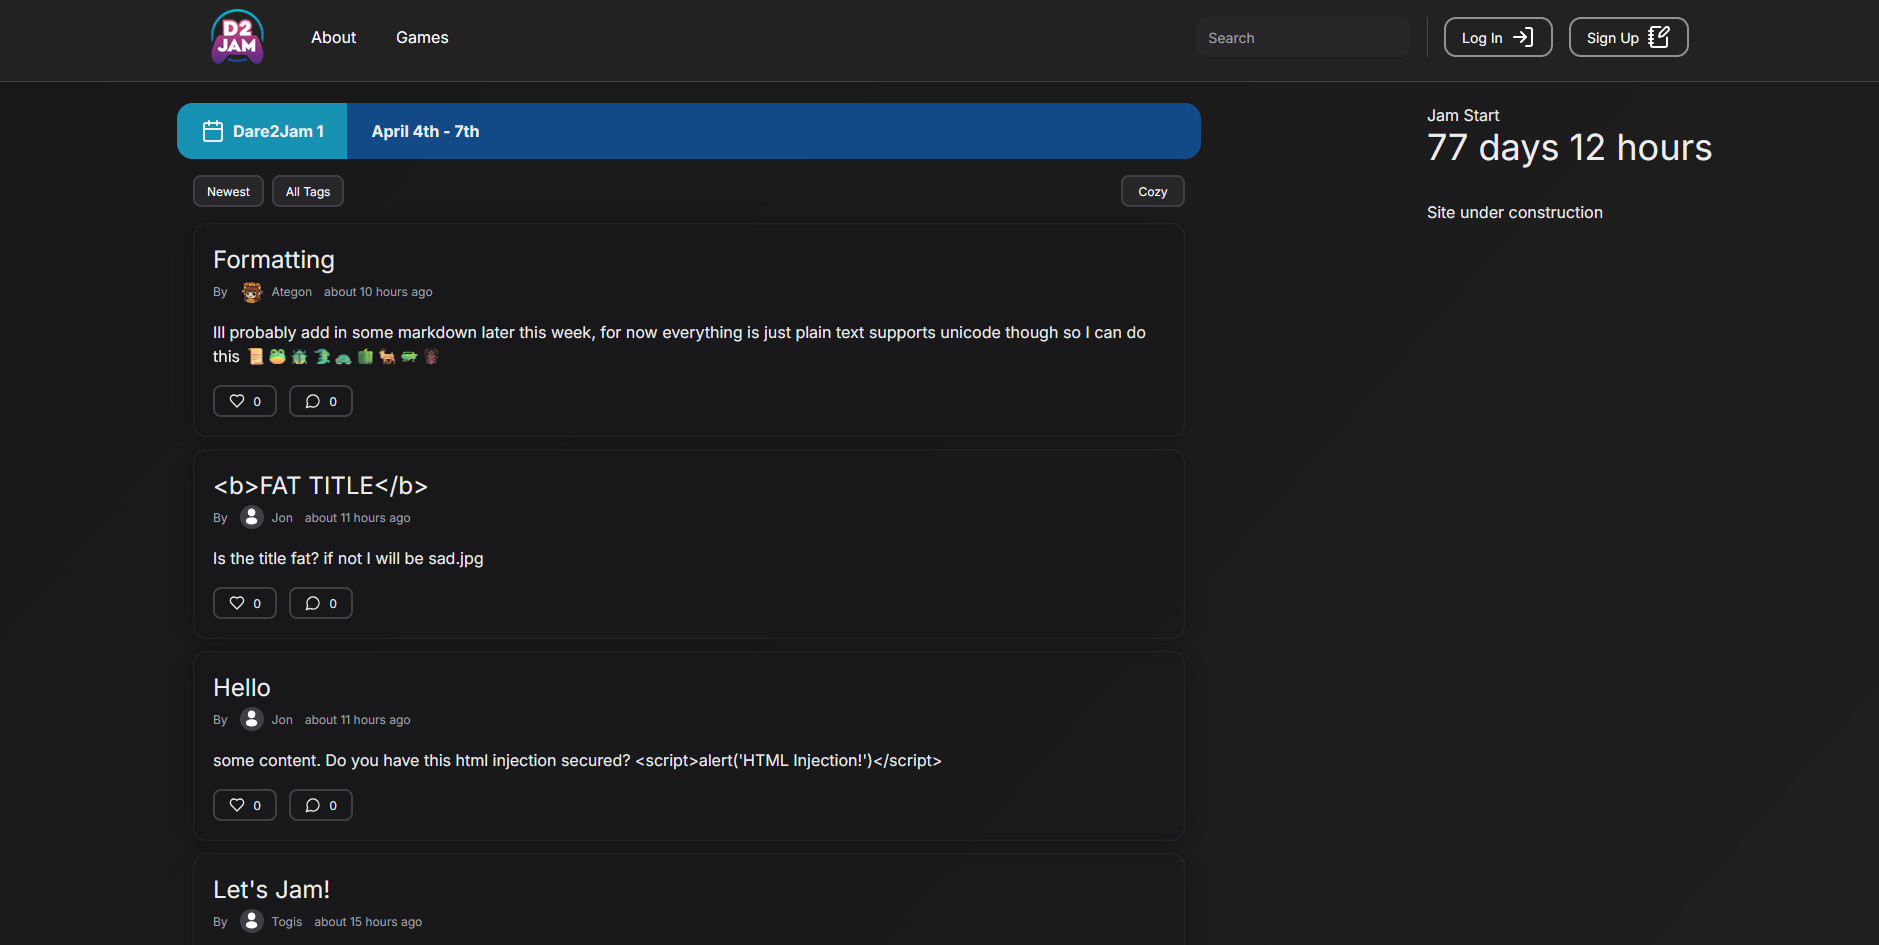
Task: Click the calendar icon beside Dare2Jam 1
Action: [213, 131]
